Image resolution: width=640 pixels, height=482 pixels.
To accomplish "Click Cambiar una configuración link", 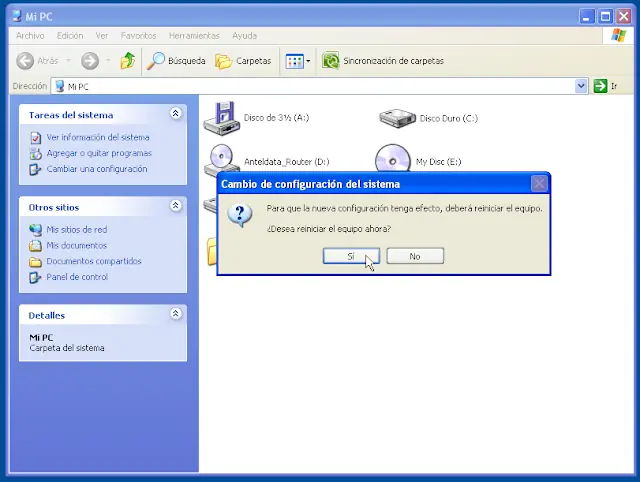I will point(97,169).
